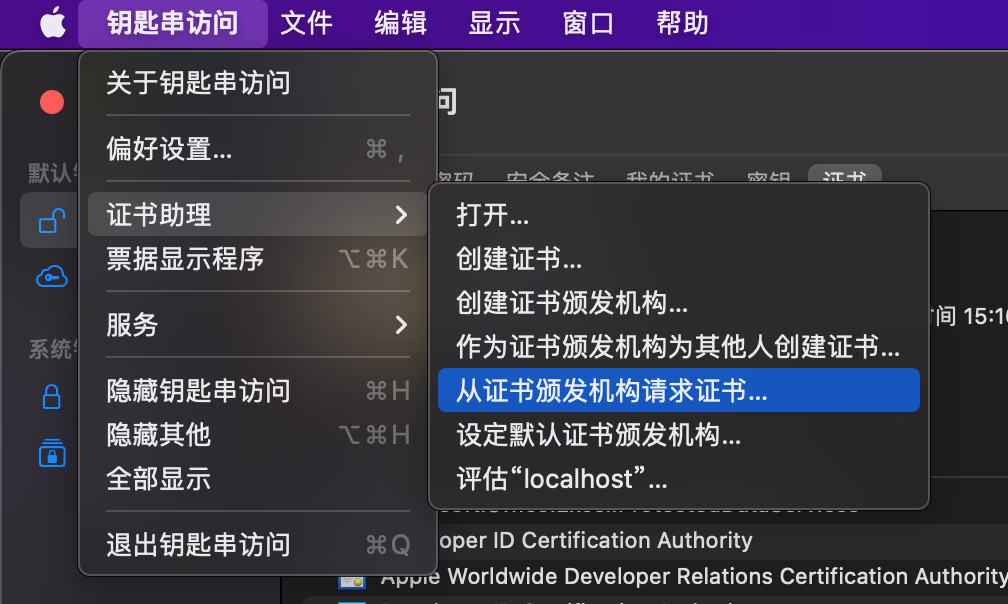Open the 帮助 menu
The image size is (1008, 604).
click(682, 23)
